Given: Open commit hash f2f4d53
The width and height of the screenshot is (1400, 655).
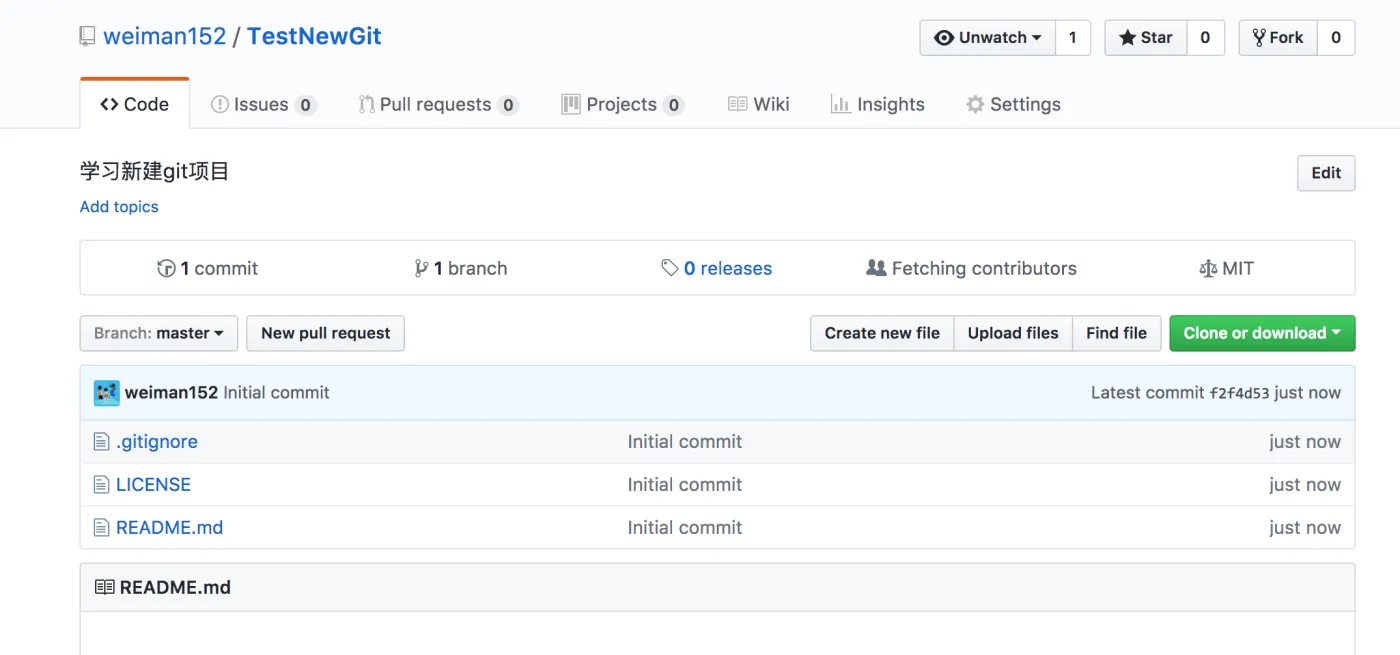Looking at the screenshot, I should [1239, 393].
